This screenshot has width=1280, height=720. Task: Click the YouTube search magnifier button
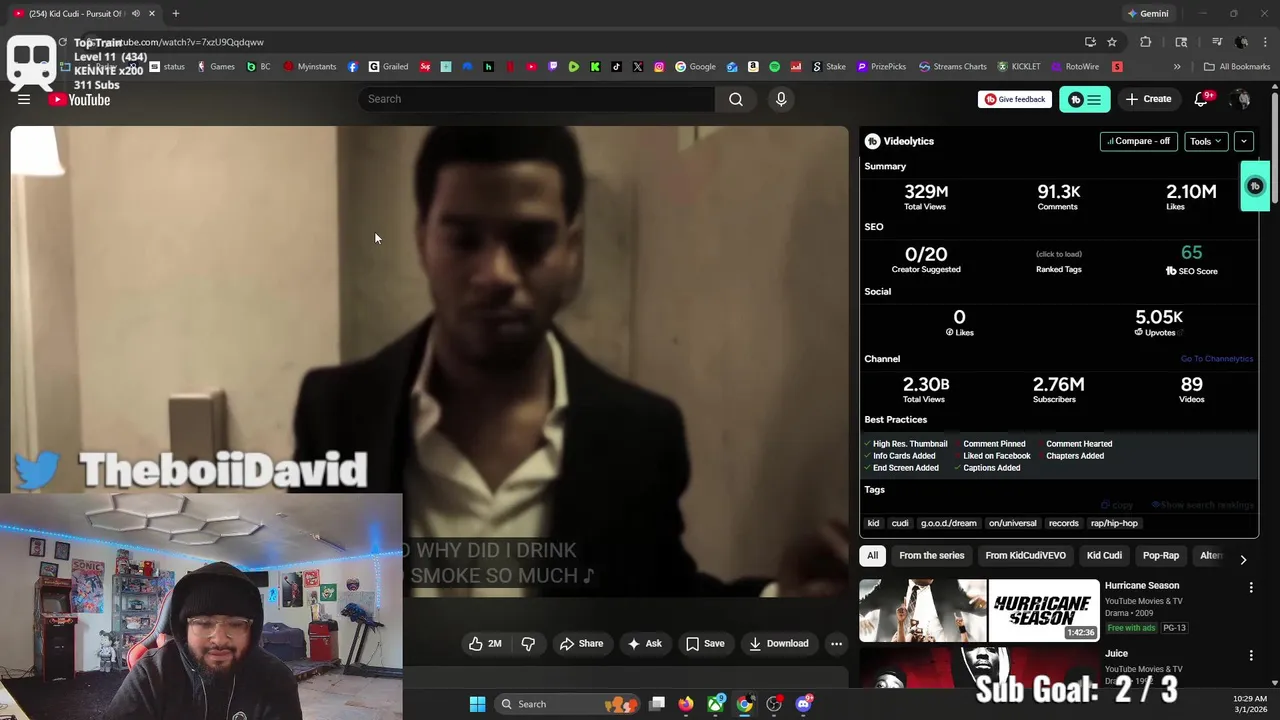pyautogui.click(x=736, y=99)
